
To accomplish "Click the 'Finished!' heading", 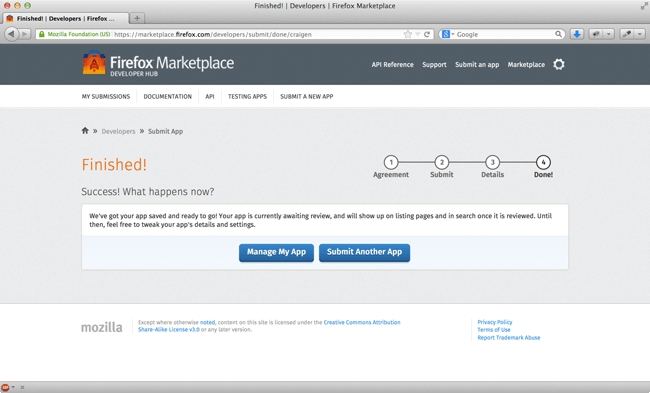I will pyautogui.click(x=114, y=165).
